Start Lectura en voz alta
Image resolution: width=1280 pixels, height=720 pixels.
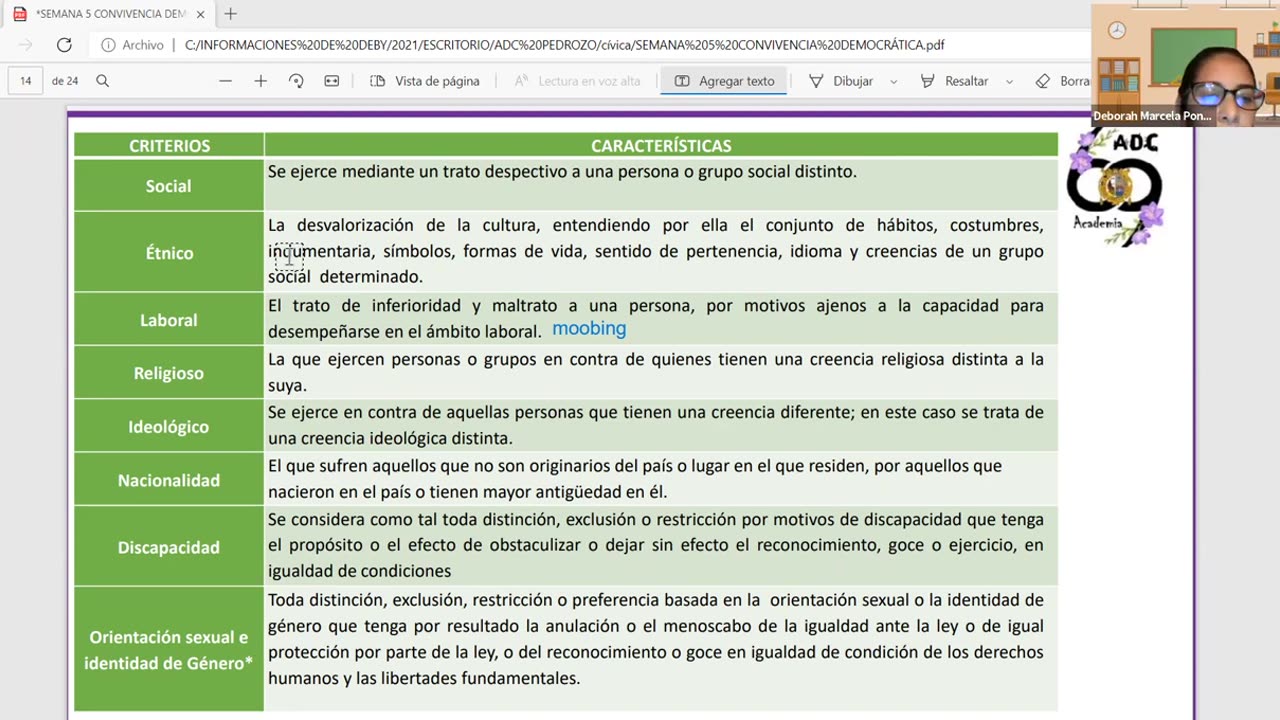pyautogui.click(x=577, y=81)
